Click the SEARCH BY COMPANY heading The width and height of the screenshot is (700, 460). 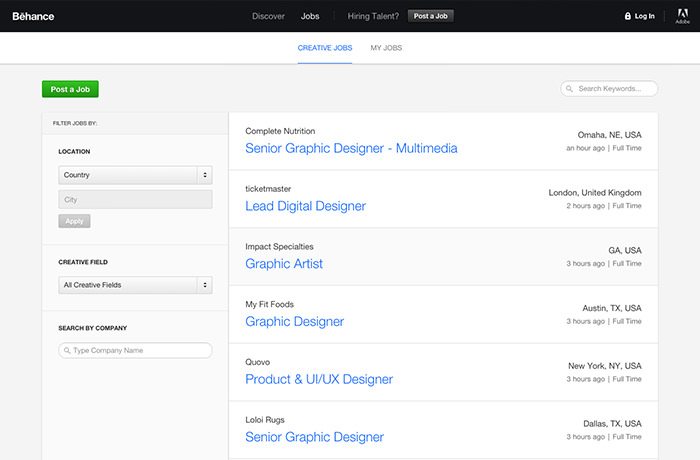click(x=92, y=328)
